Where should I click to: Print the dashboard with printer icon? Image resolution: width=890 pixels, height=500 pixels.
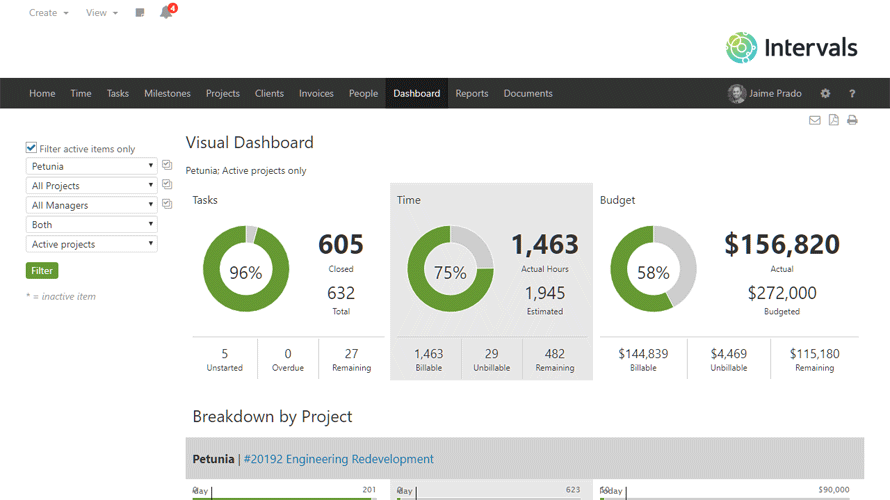coord(852,120)
